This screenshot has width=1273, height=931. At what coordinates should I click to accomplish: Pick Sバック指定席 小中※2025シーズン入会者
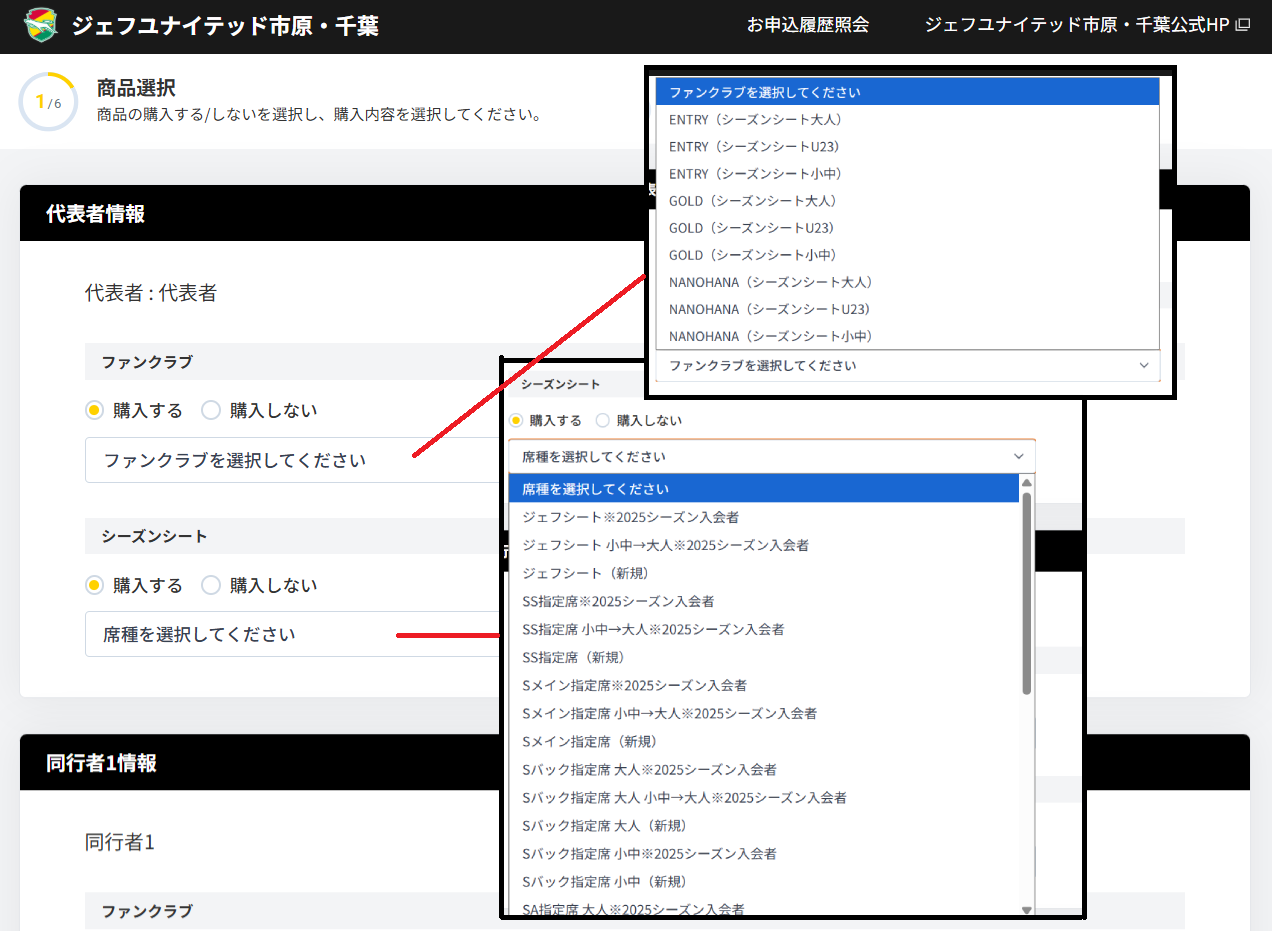click(764, 853)
